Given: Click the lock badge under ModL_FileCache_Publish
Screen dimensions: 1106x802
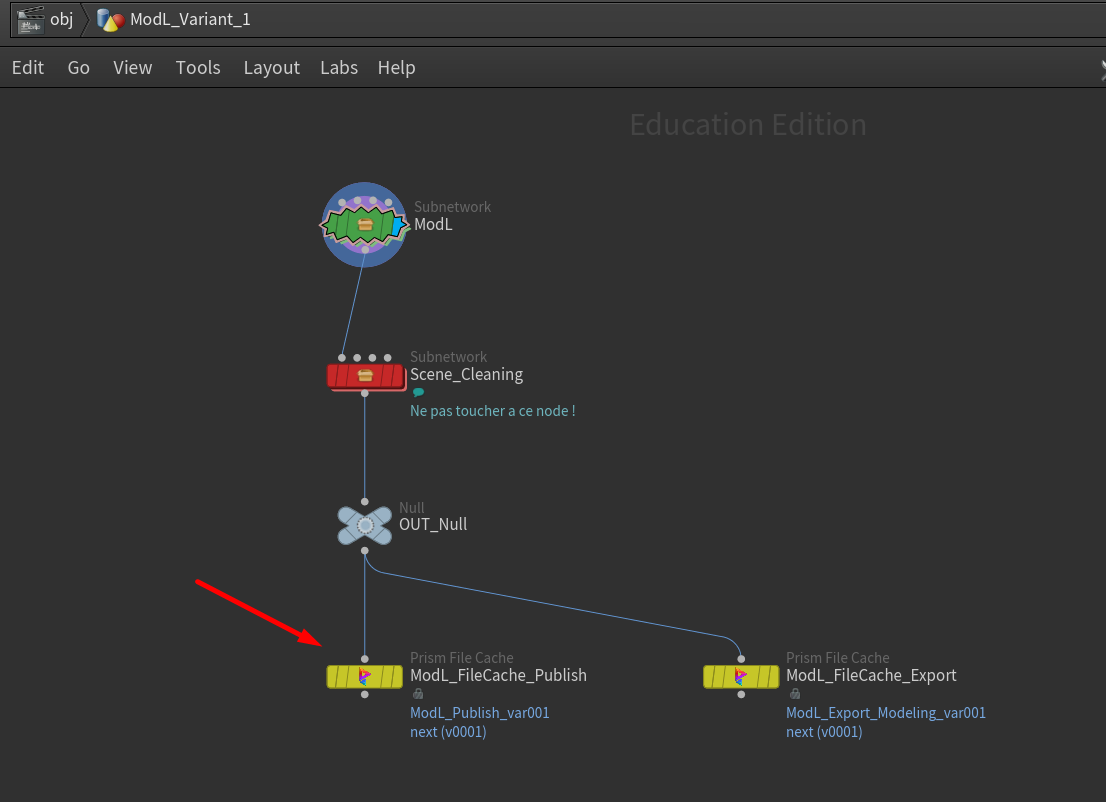Looking at the screenshot, I should pos(418,693).
